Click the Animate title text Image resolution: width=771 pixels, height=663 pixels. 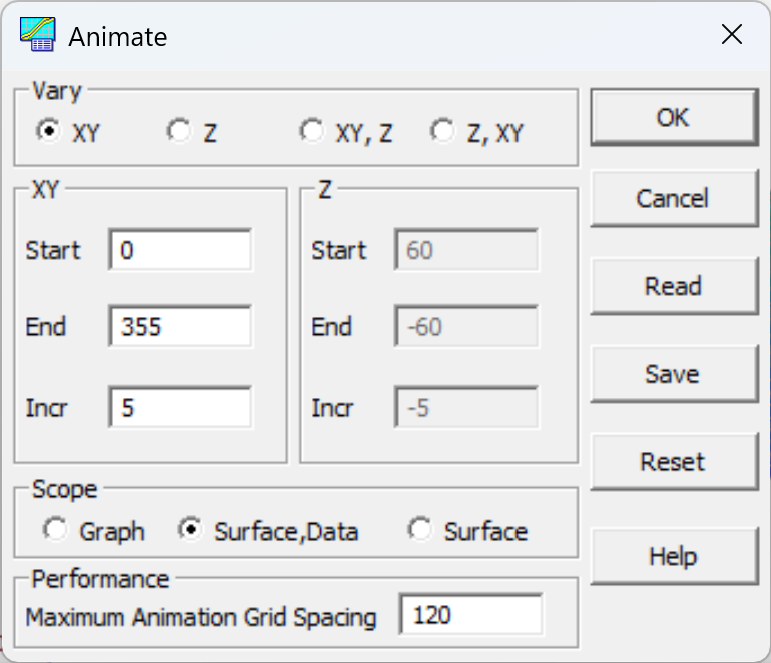118,37
